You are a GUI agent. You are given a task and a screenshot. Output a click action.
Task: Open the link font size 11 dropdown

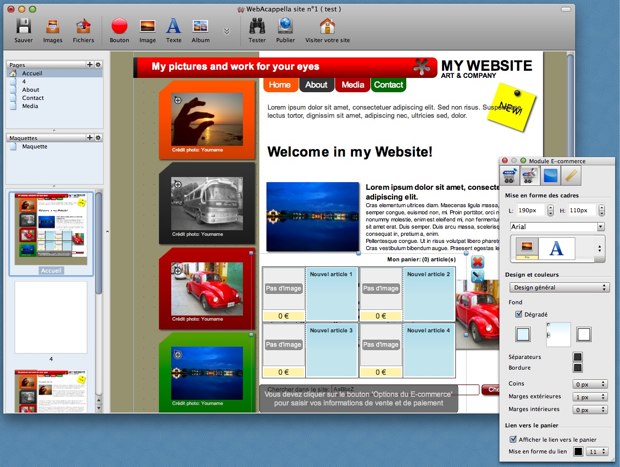pos(597,451)
